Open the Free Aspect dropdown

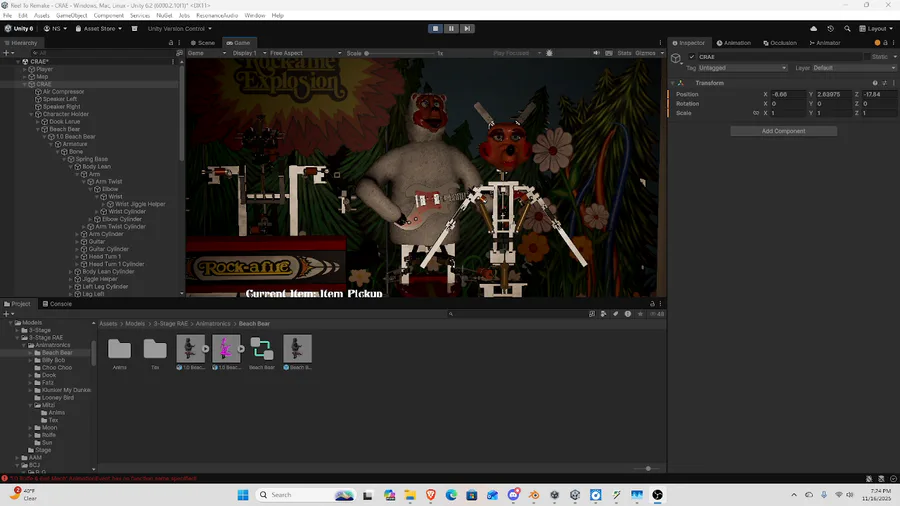[305, 53]
